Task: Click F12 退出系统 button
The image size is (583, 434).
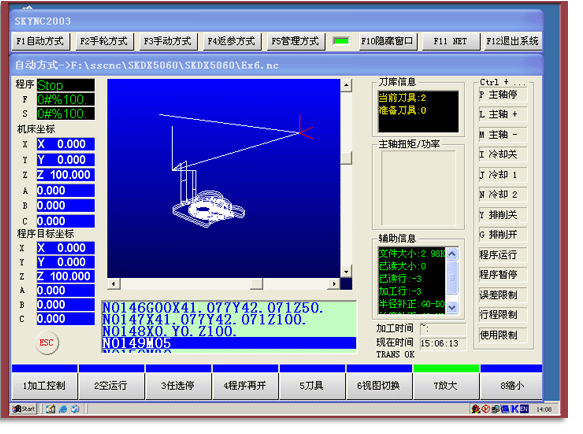Action: (512, 41)
